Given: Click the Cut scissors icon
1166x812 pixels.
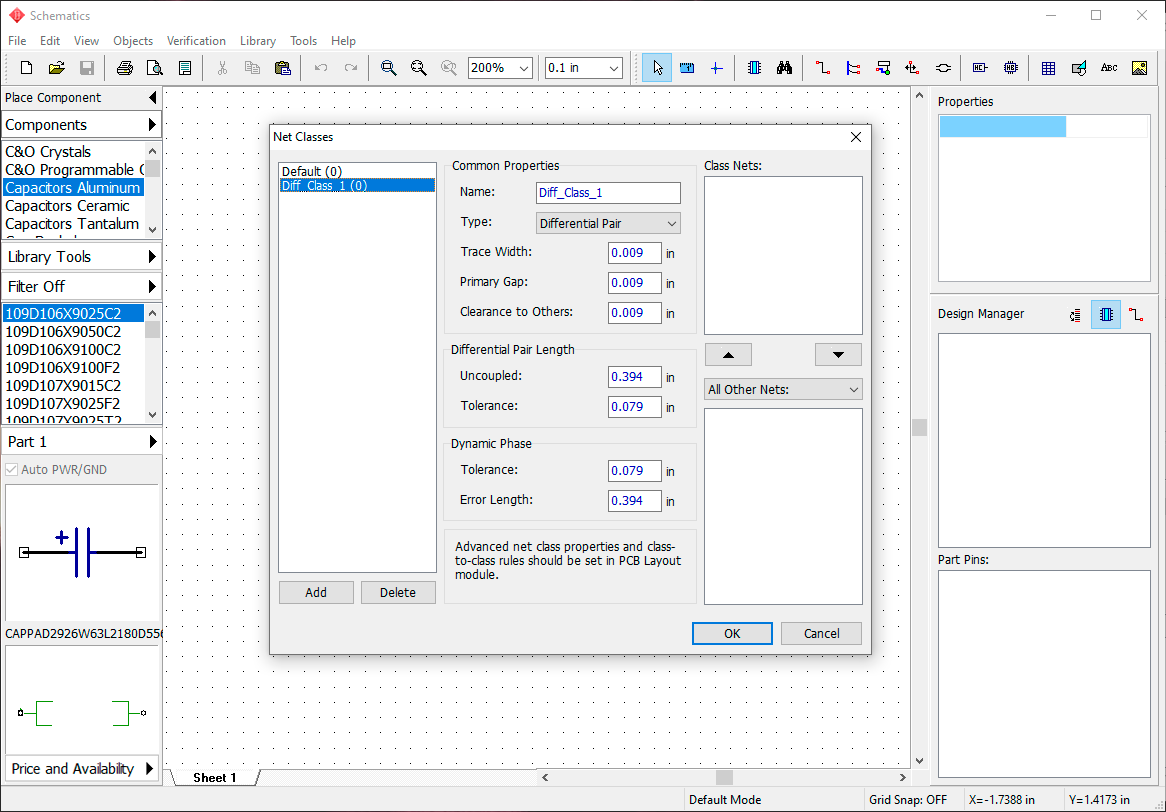Looking at the screenshot, I should pyautogui.click(x=222, y=68).
